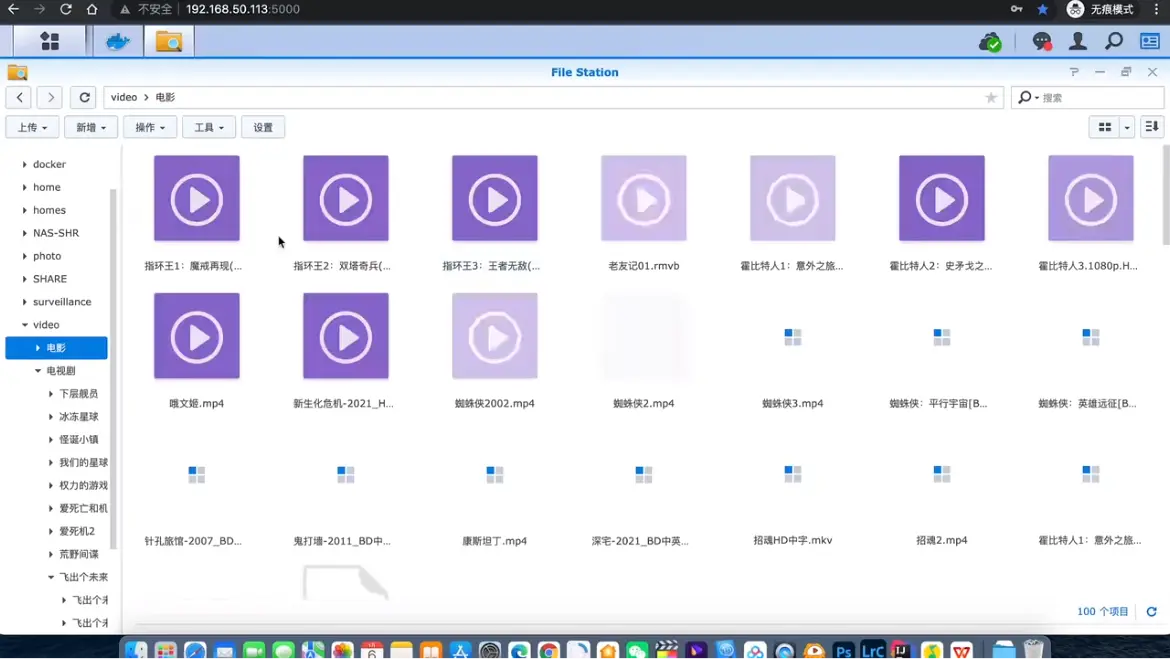Click the DSM search magnifier icon
This screenshot has height=659, width=1170.
[1114, 41]
